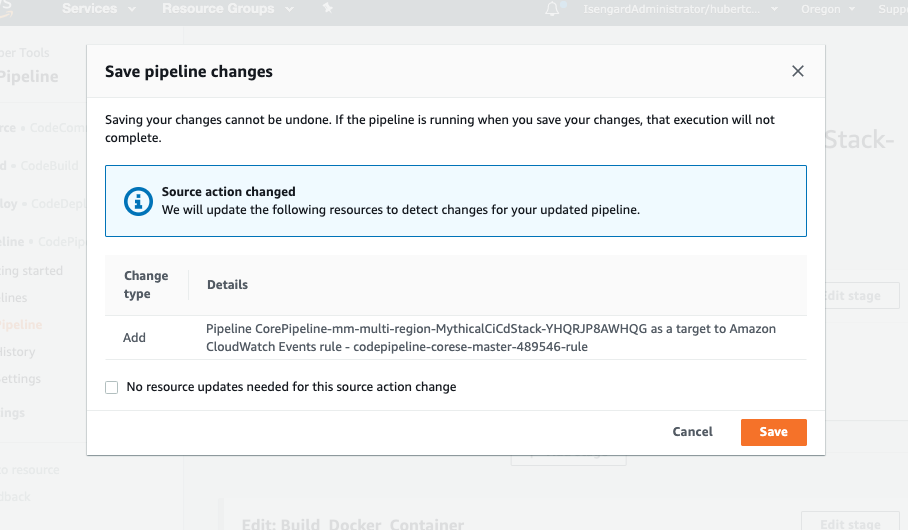Check No resource updates needed checkbox
908x530 pixels.
pyautogui.click(x=112, y=387)
